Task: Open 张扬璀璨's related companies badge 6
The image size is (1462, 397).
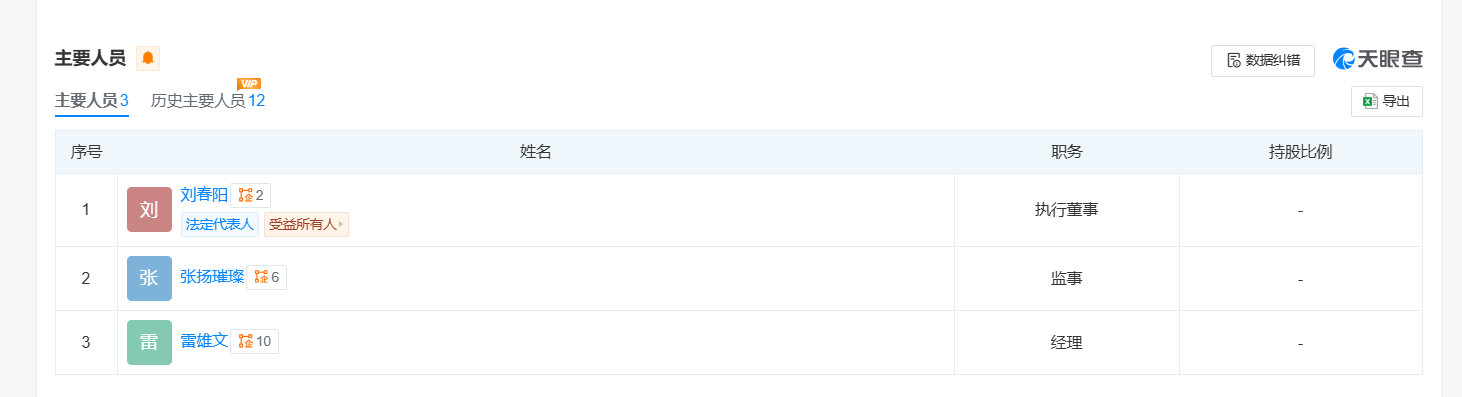Action: (x=267, y=277)
